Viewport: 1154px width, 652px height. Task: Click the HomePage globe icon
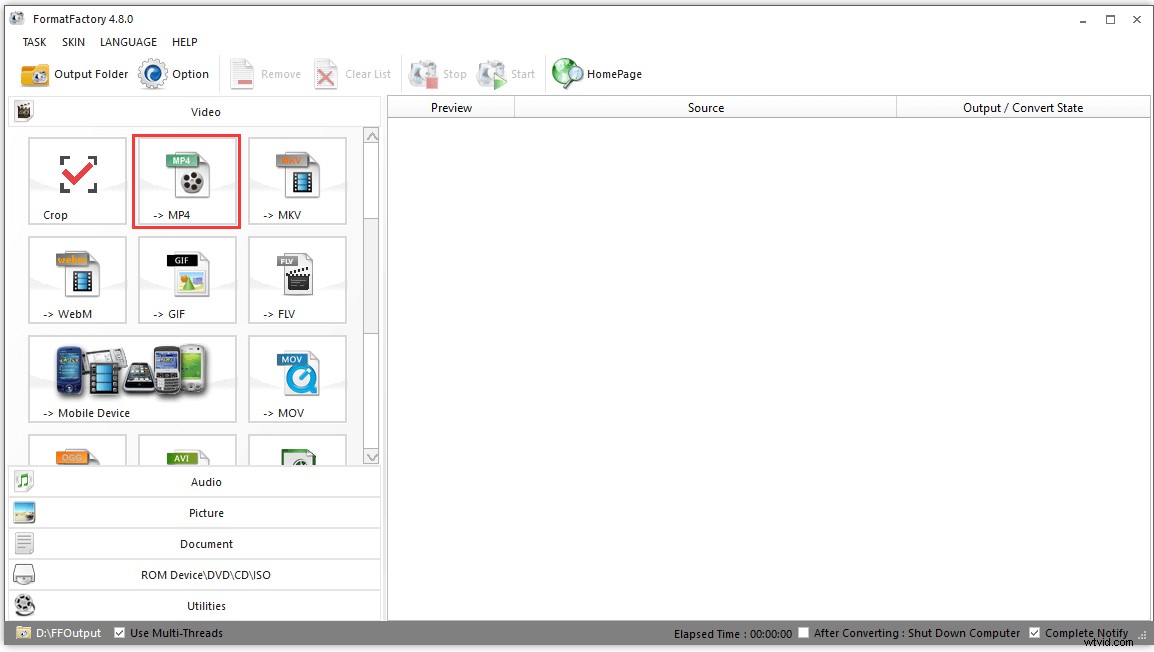coord(568,74)
